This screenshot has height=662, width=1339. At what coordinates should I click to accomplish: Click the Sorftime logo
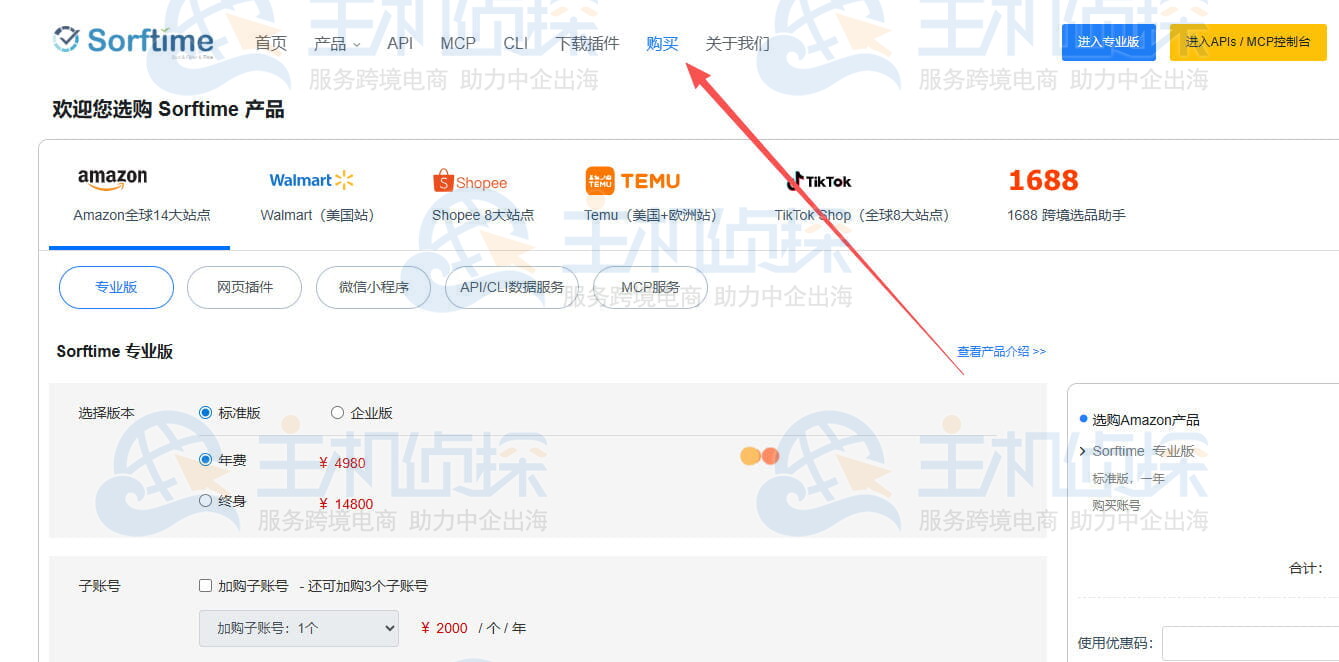point(133,40)
